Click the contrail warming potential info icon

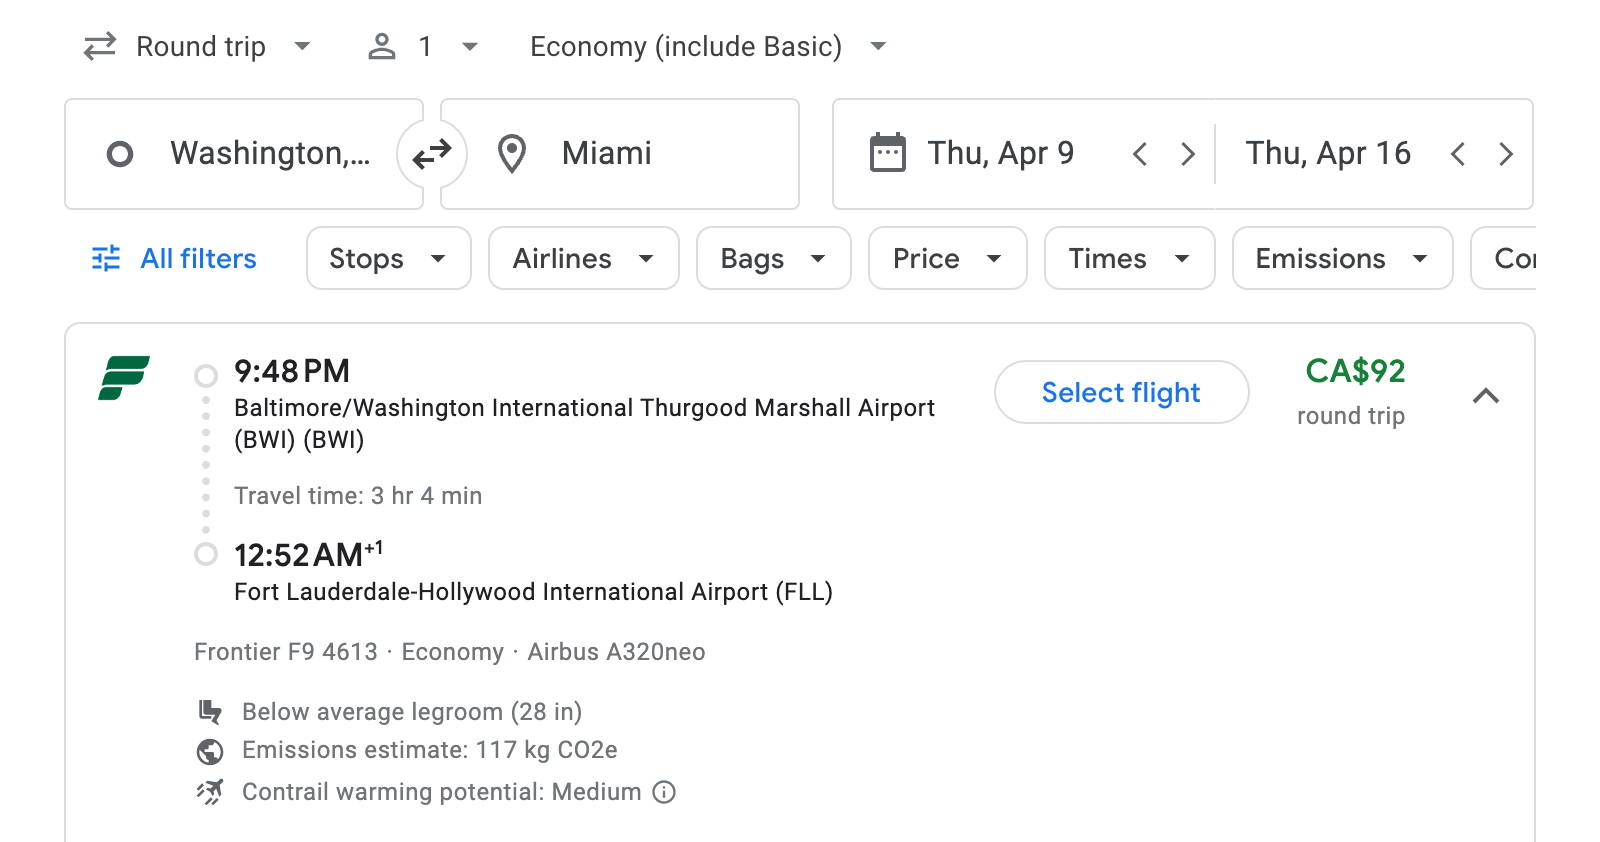(665, 792)
